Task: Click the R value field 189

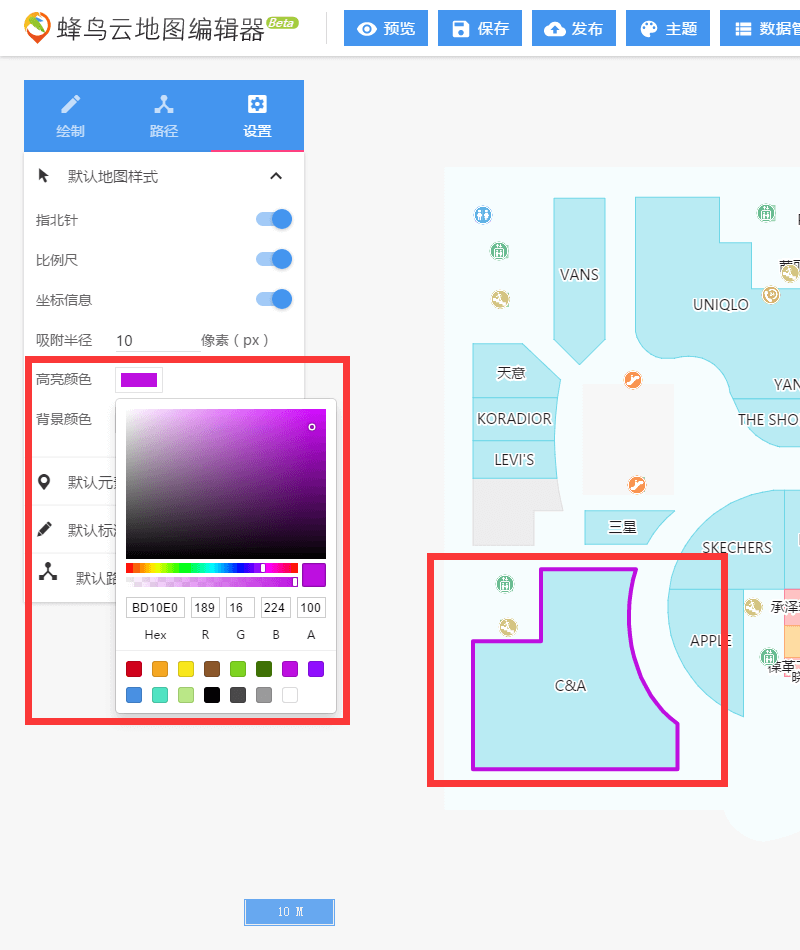Action: click(205, 608)
